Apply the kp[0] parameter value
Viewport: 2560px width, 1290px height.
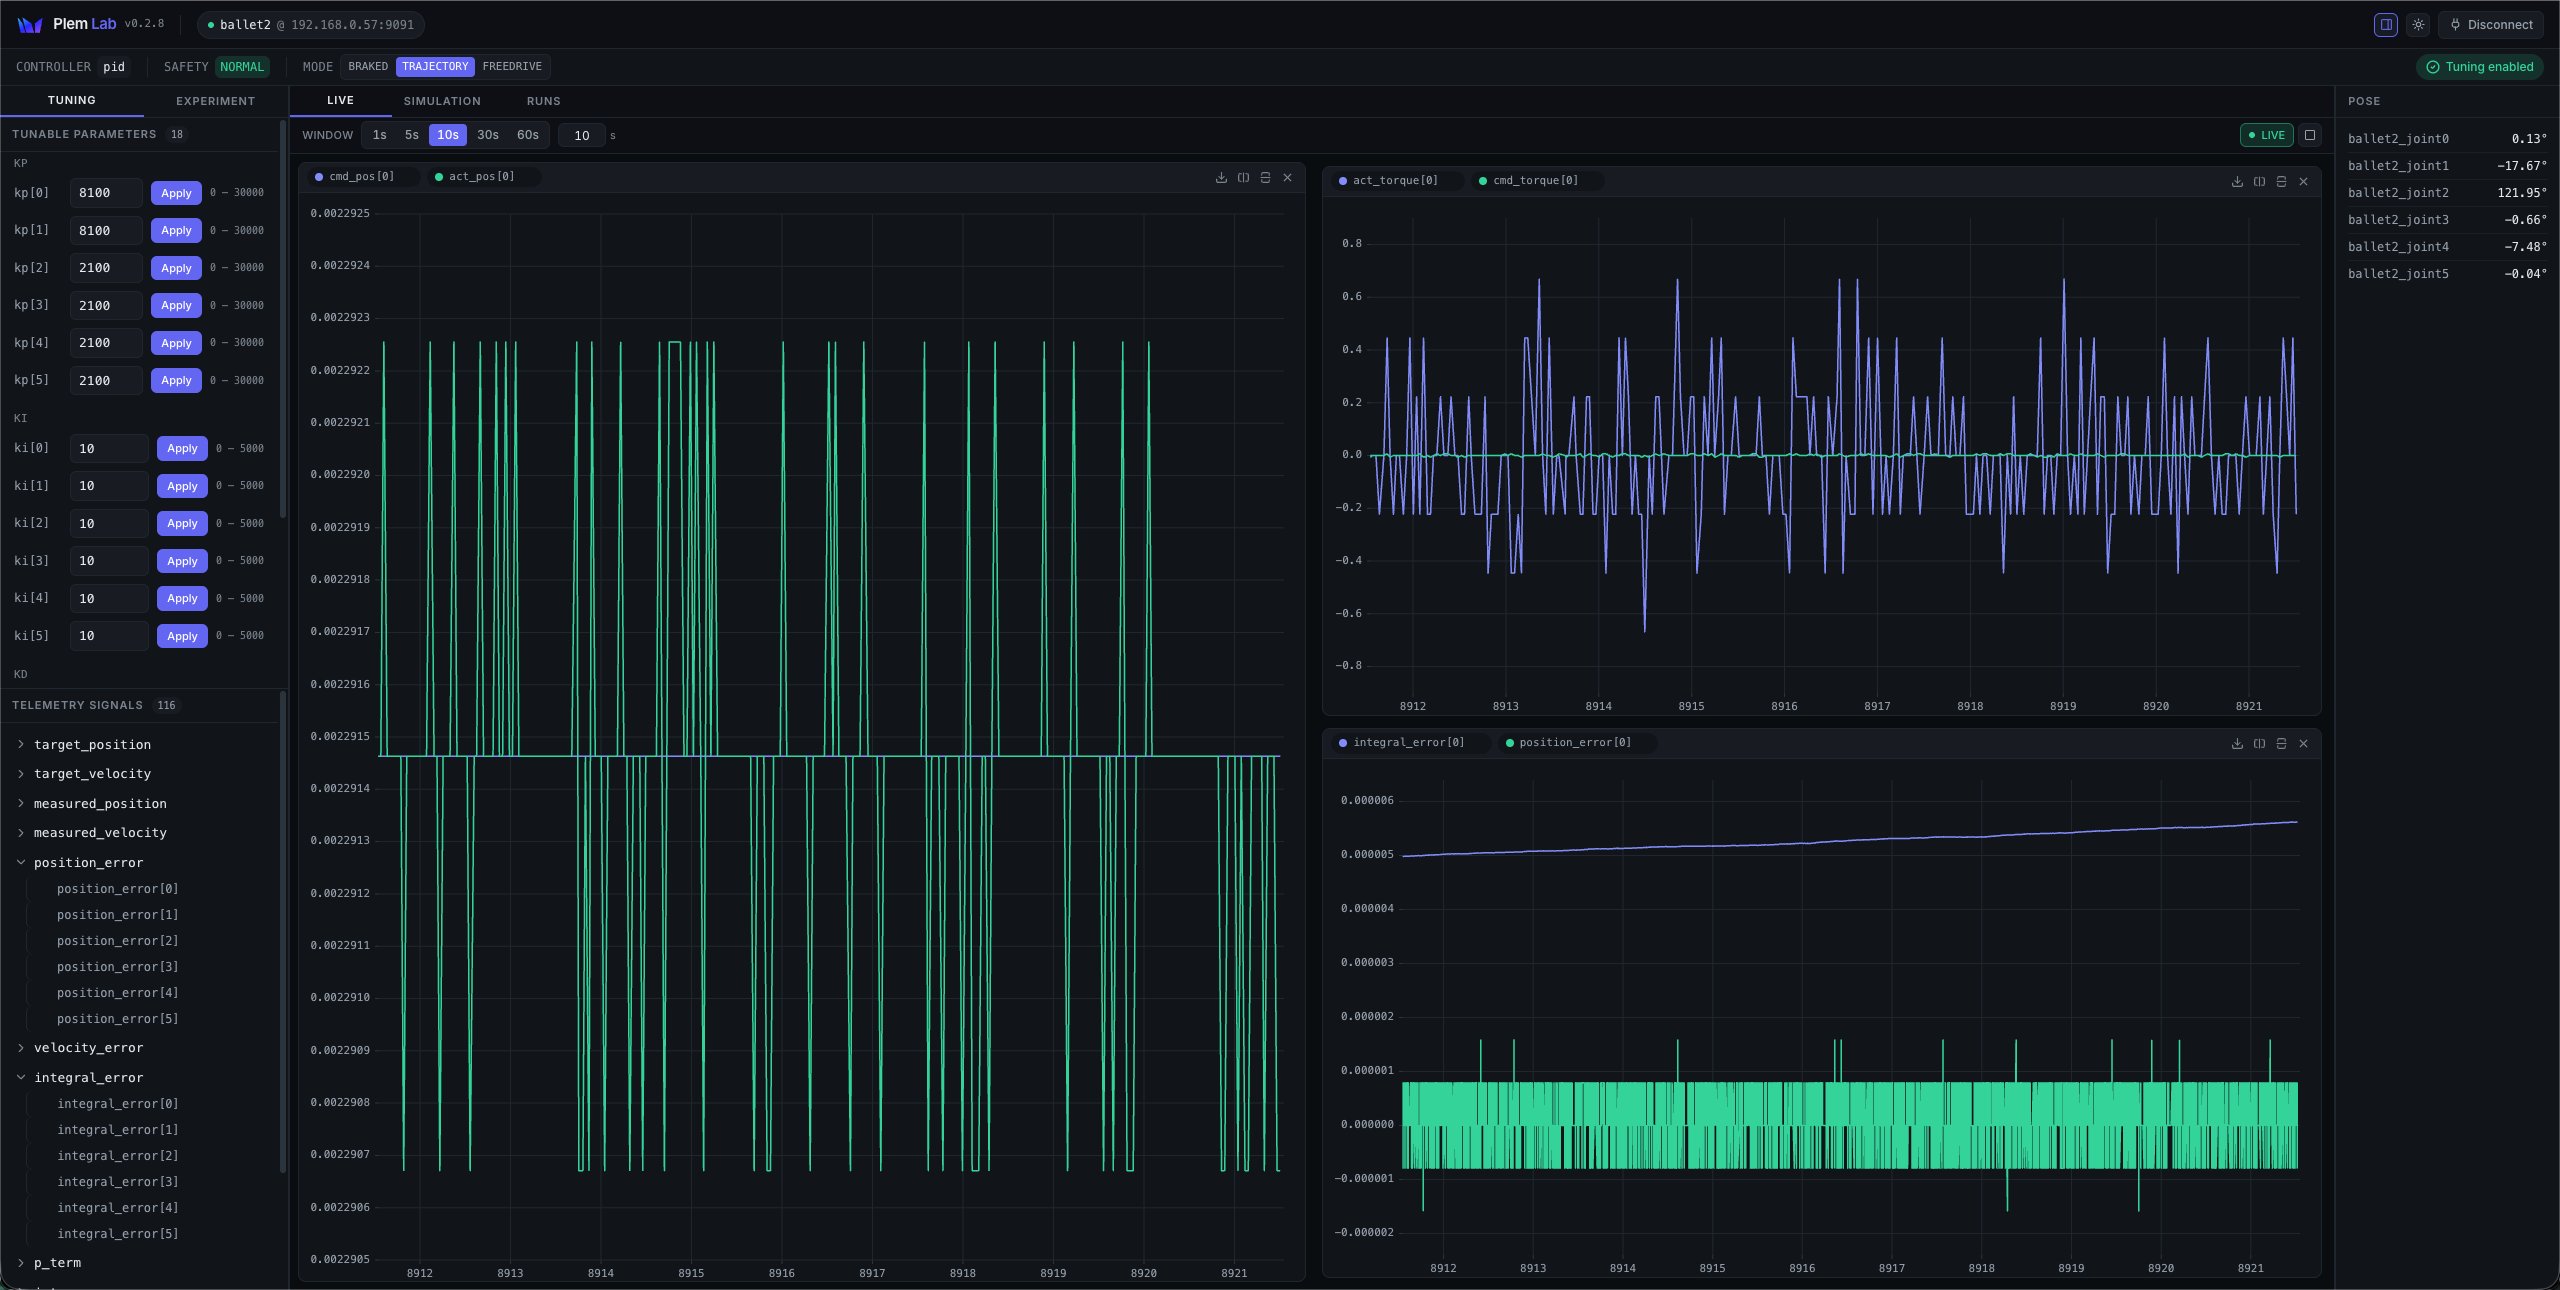coord(176,193)
